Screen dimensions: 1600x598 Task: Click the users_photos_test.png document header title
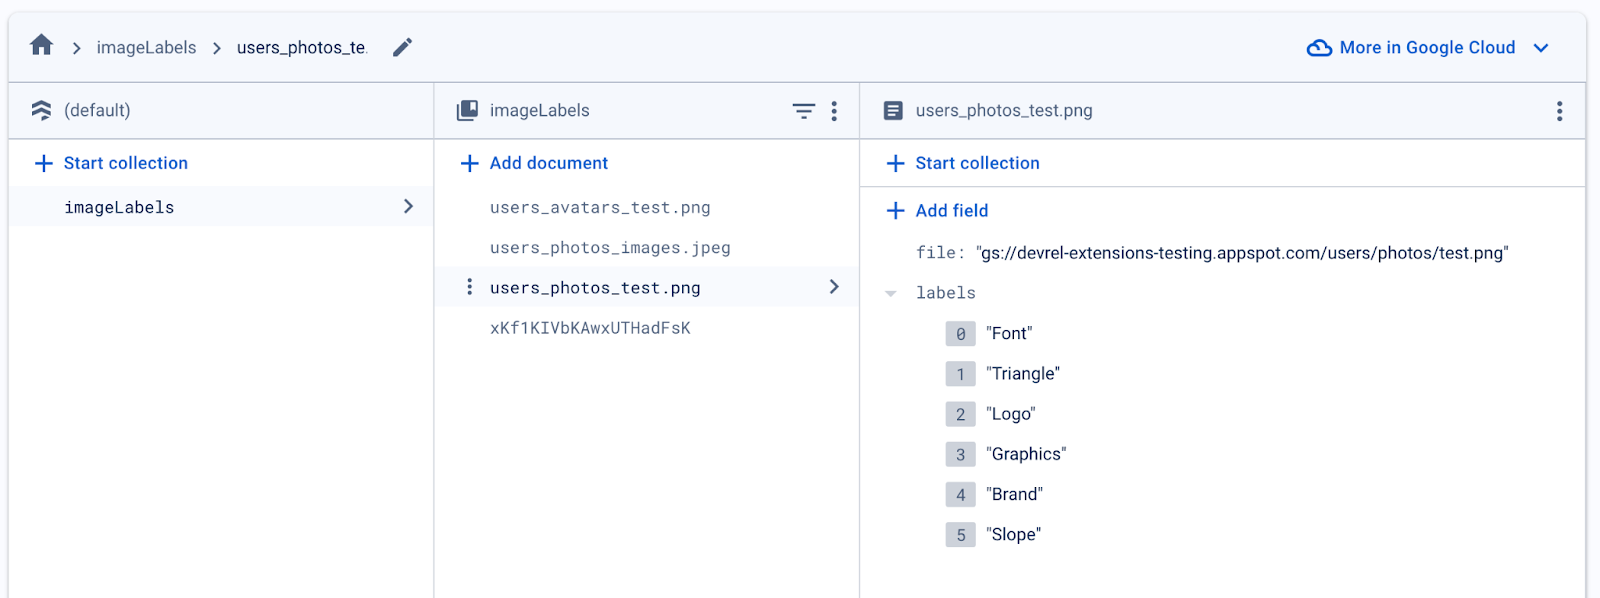[x=1004, y=110]
